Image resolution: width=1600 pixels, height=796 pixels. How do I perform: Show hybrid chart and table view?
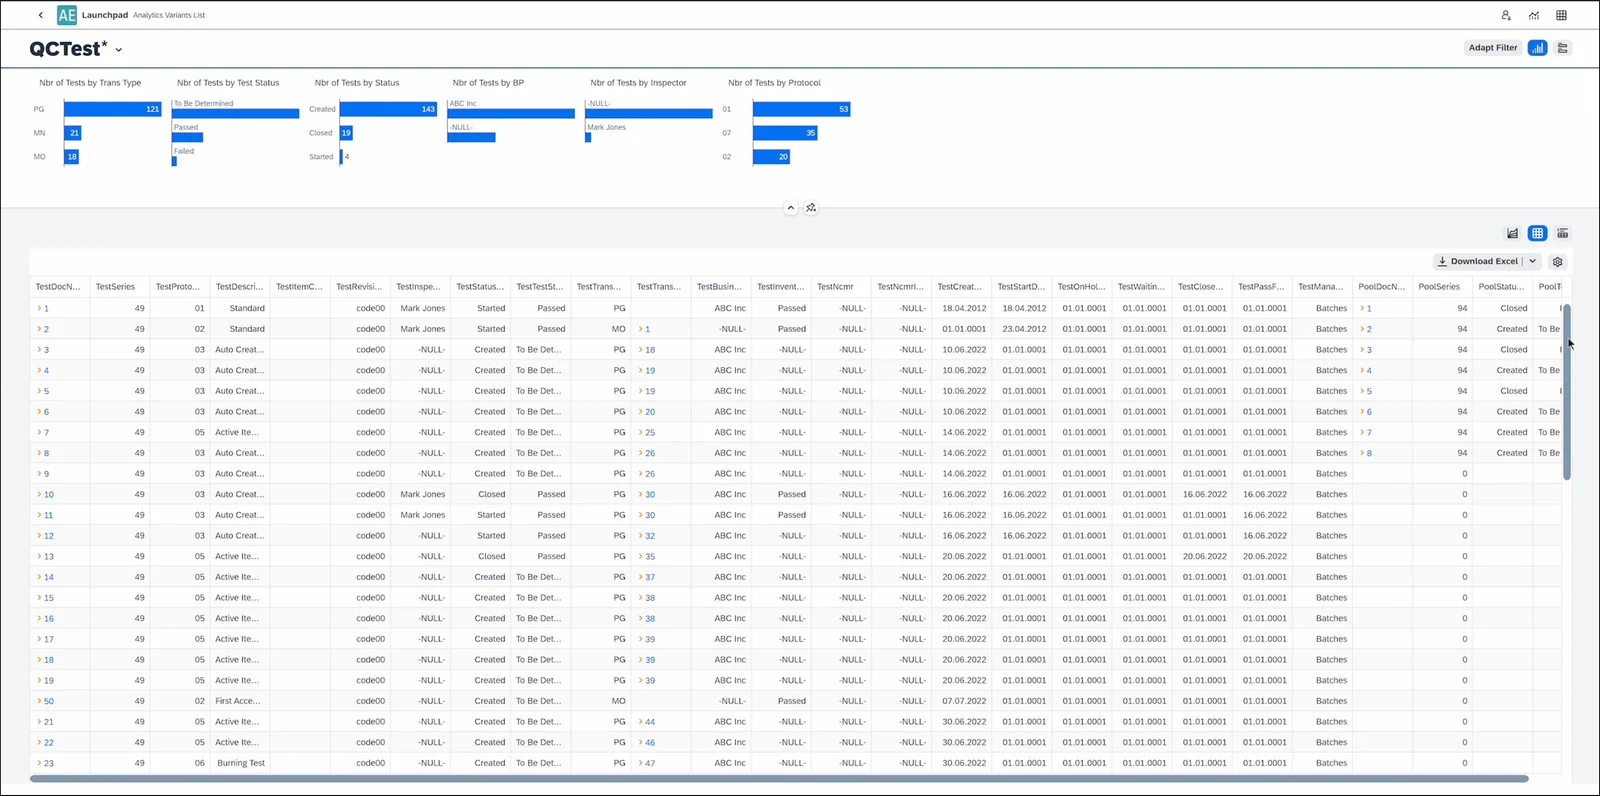click(1563, 233)
